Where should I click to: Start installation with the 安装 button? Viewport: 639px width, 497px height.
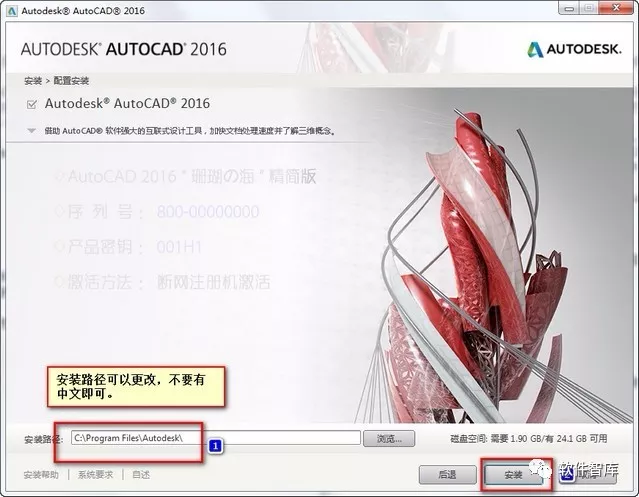tap(513, 475)
